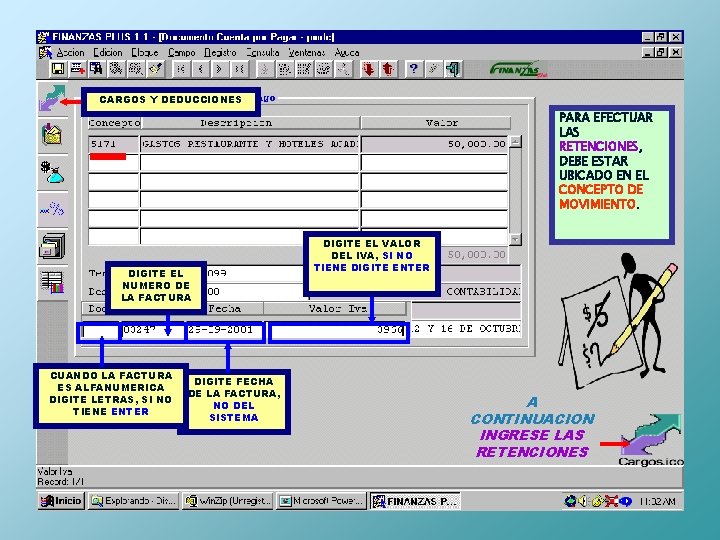Go to previous record toolbar arrow
The height and width of the screenshot is (540, 720).
[200, 69]
